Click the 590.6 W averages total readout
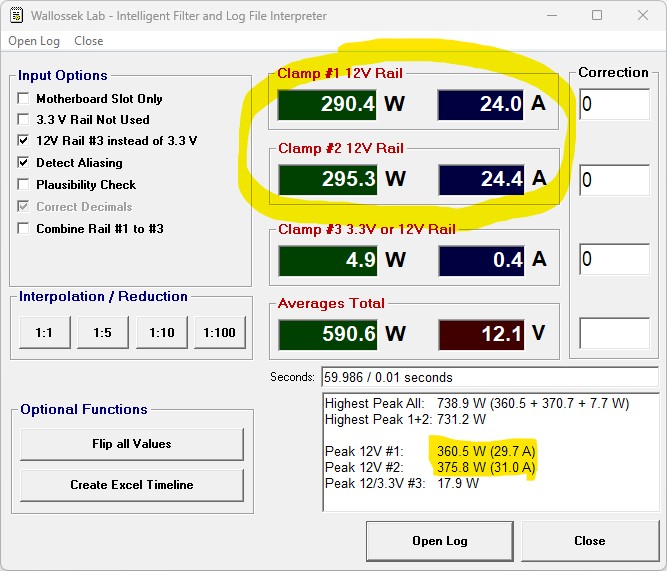This screenshot has width=667, height=571. click(328, 334)
